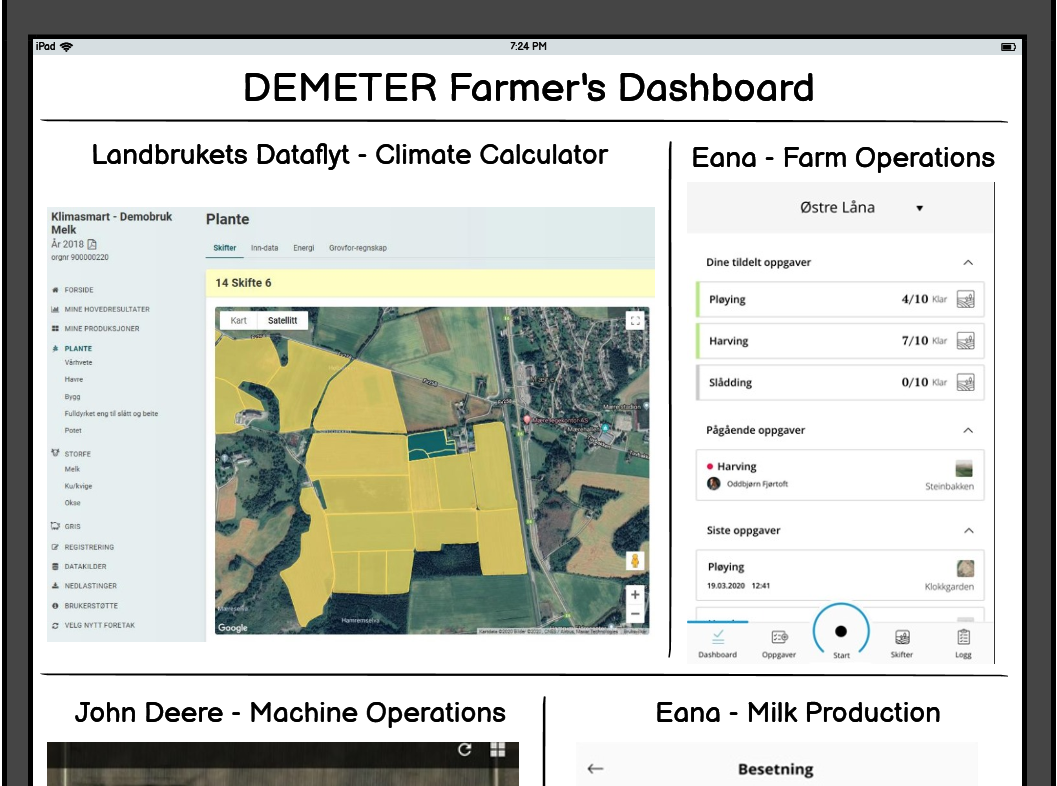Screen dimensions: 1057x786
Task: Switch to the Skifter tab under Plante
Action: (x=224, y=248)
